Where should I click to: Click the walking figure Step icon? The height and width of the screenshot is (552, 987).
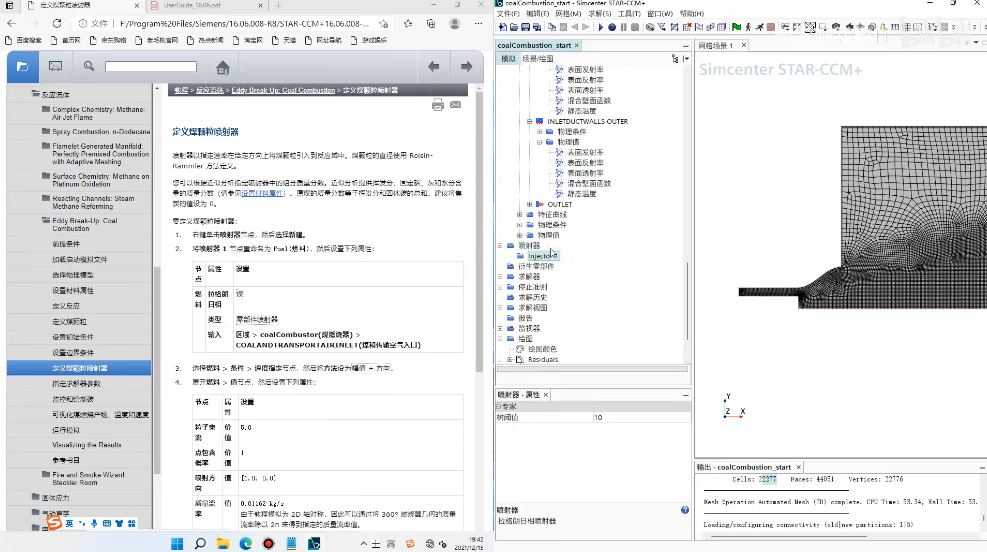(x=748, y=27)
